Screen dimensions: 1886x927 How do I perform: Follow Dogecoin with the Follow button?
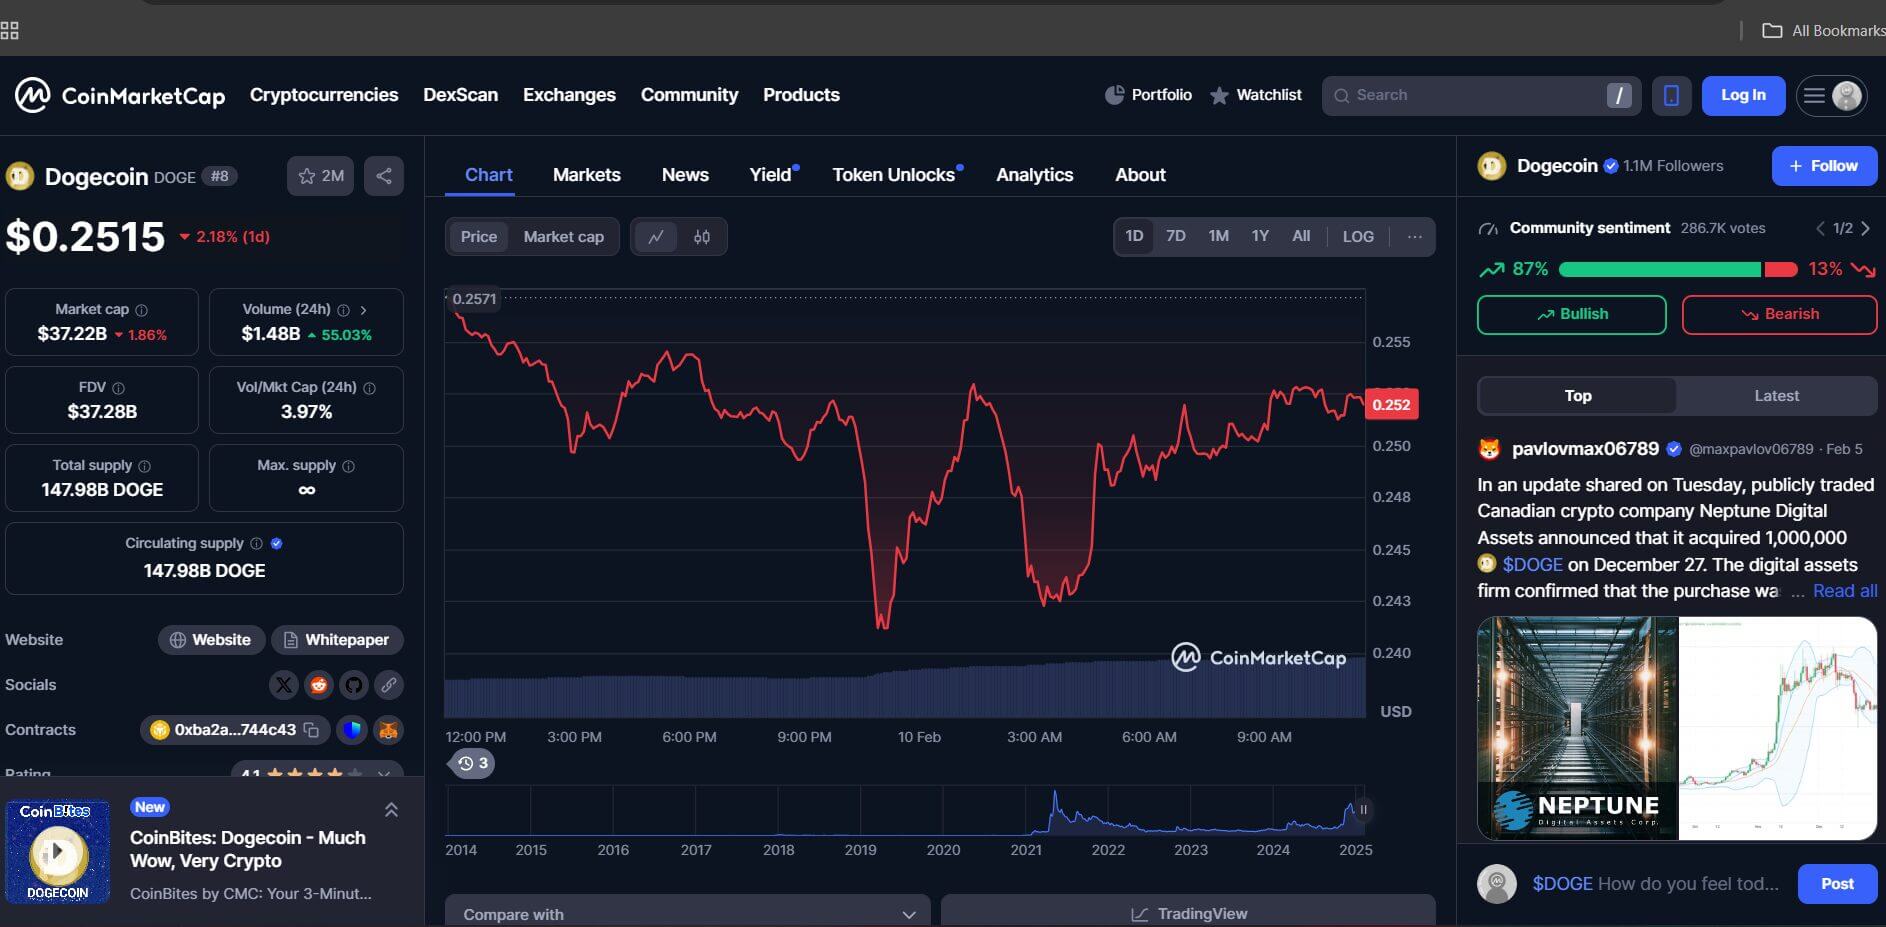[x=1824, y=166]
